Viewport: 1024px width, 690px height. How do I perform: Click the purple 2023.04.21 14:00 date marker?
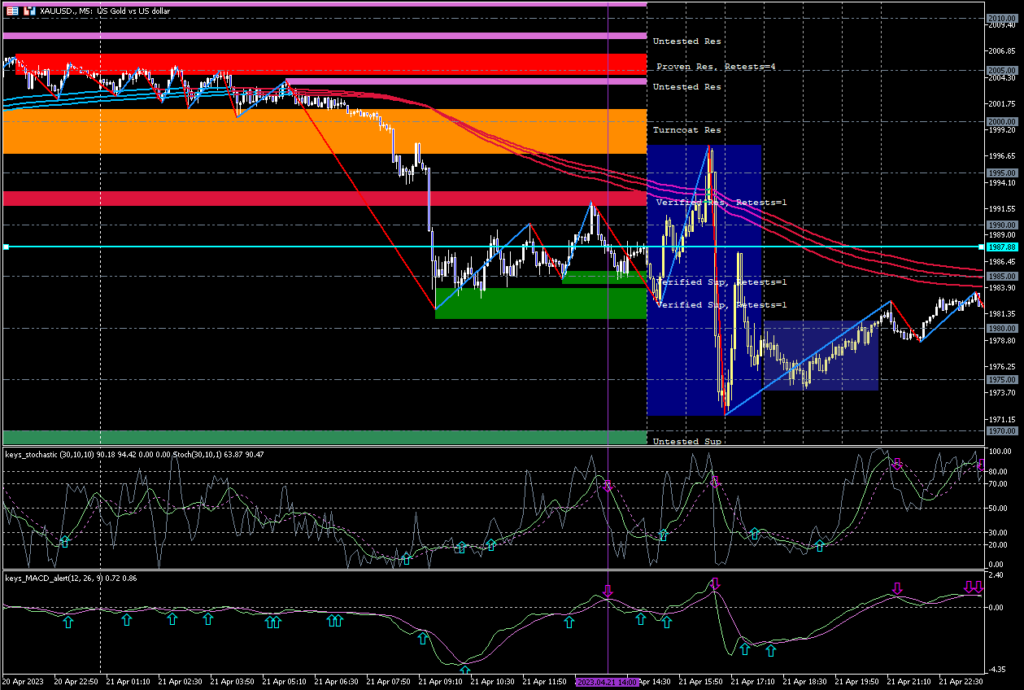(x=608, y=681)
